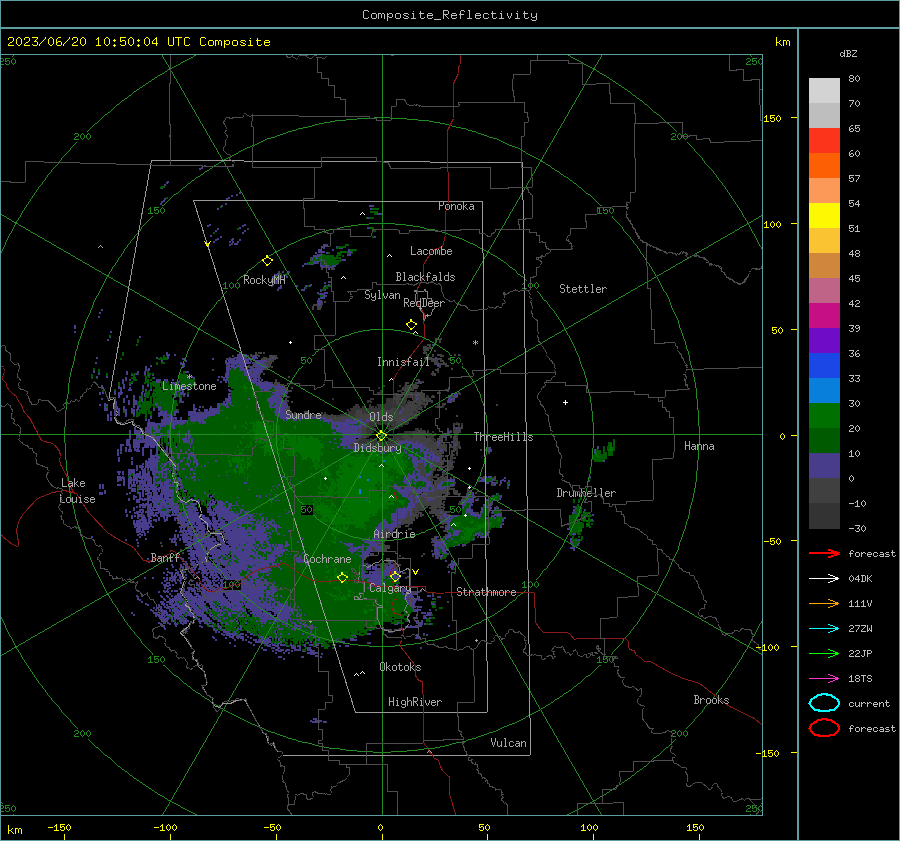Click the Calgary city label
This screenshot has height=841, width=900.
click(x=390, y=588)
